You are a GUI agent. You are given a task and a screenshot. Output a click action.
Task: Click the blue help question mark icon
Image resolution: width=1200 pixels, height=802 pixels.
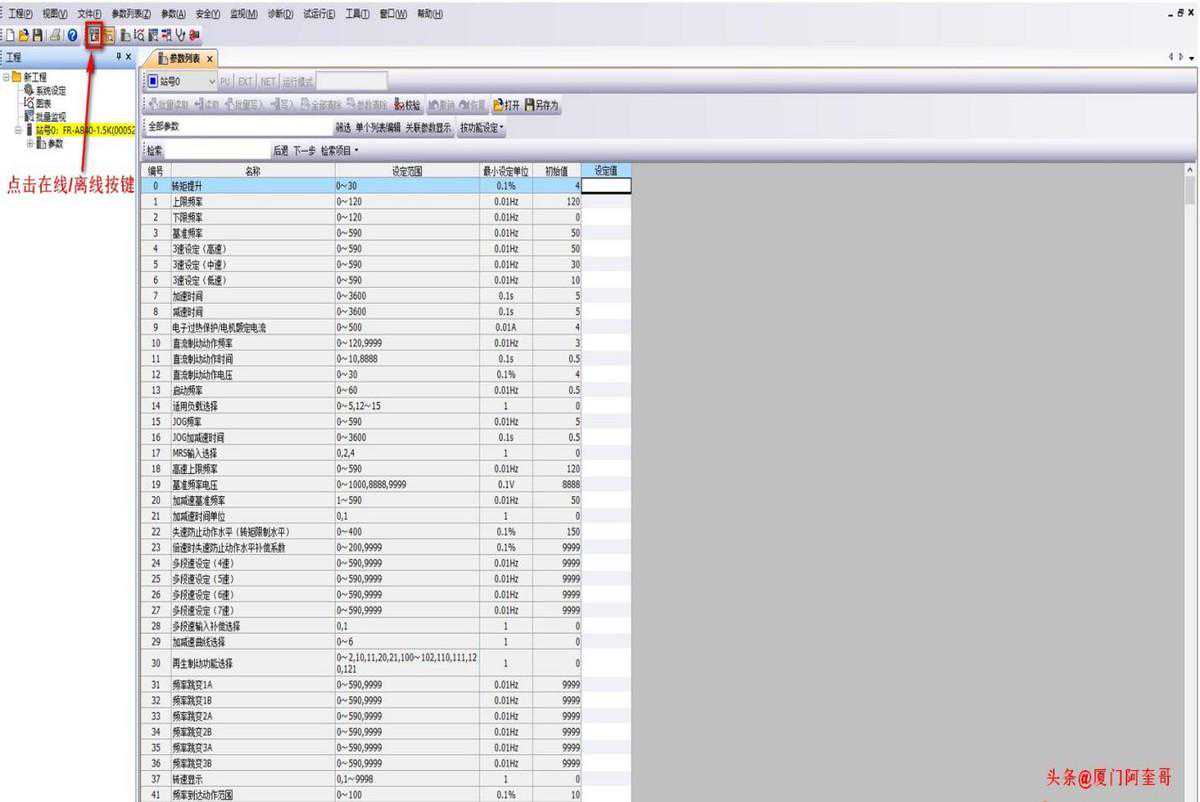click(x=73, y=35)
